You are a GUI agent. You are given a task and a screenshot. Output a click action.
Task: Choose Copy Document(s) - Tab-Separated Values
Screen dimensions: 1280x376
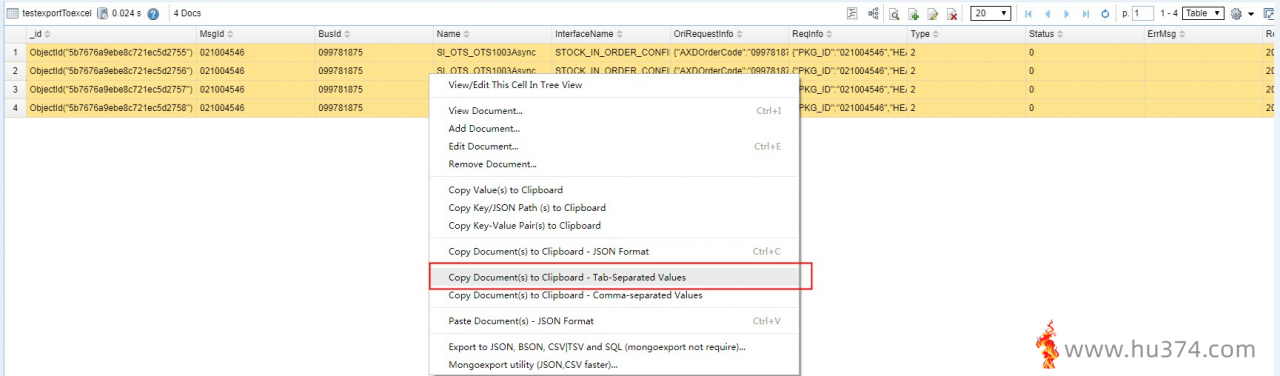tap(614, 277)
